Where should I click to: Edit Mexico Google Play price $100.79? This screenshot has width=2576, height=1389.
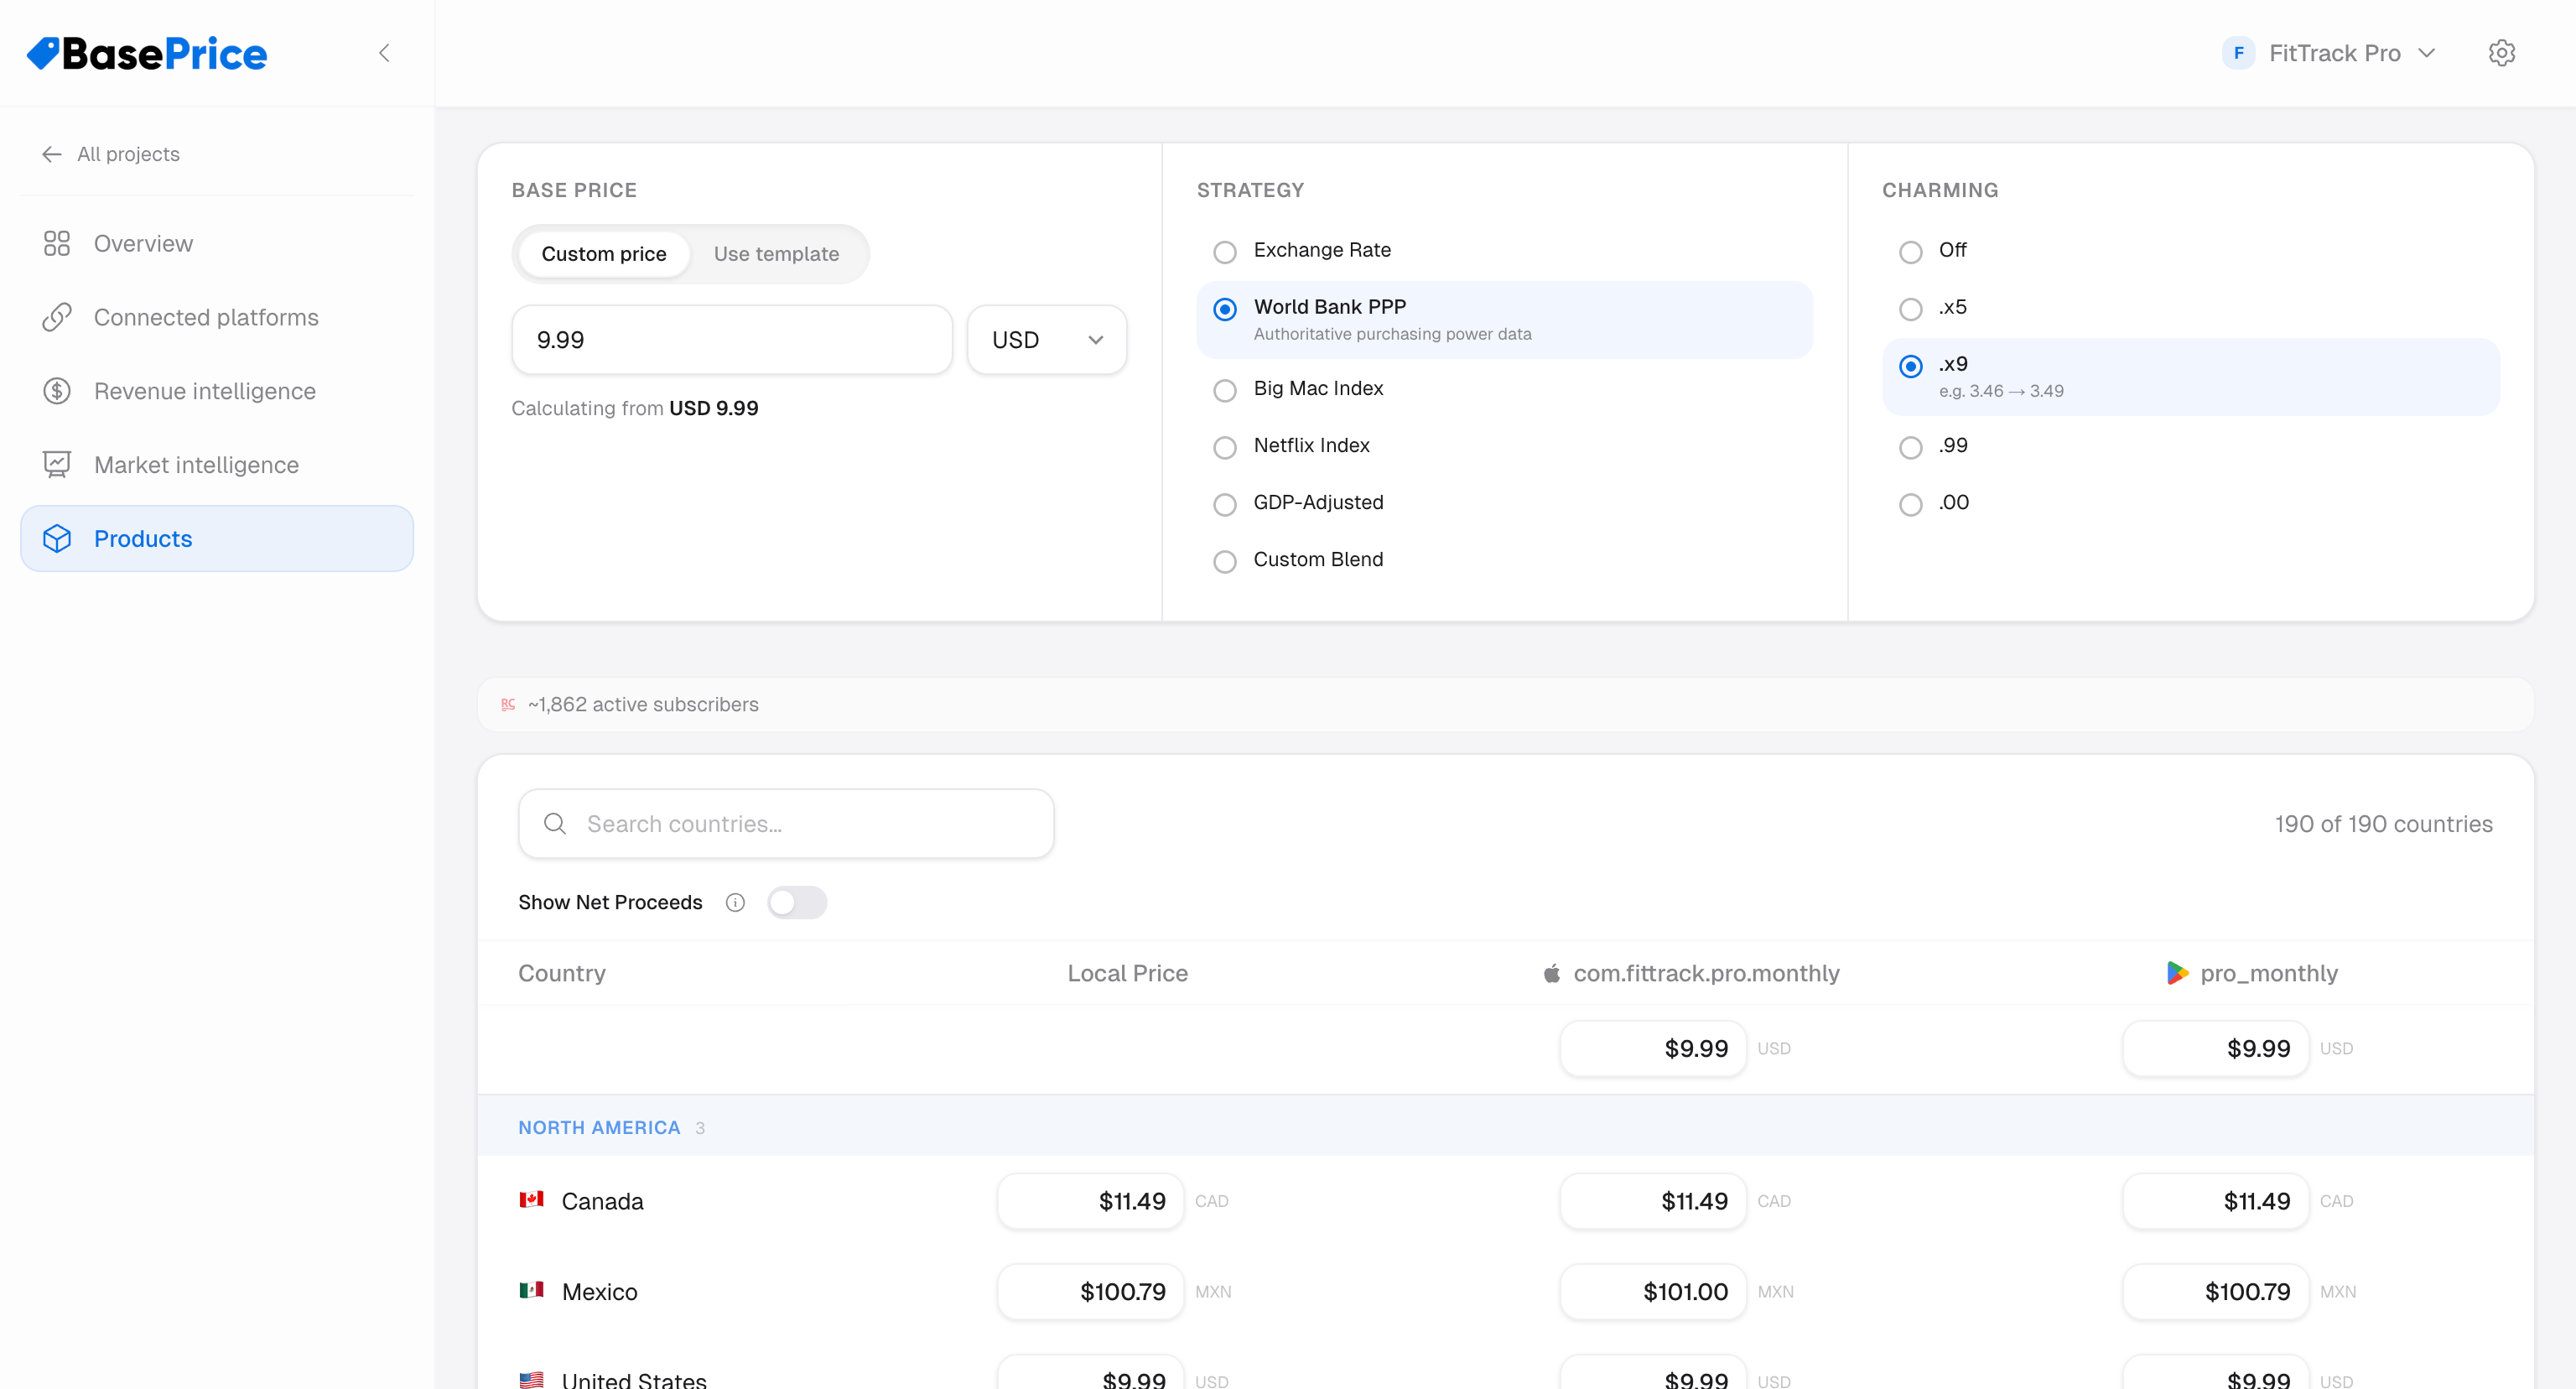(2215, 1291)
